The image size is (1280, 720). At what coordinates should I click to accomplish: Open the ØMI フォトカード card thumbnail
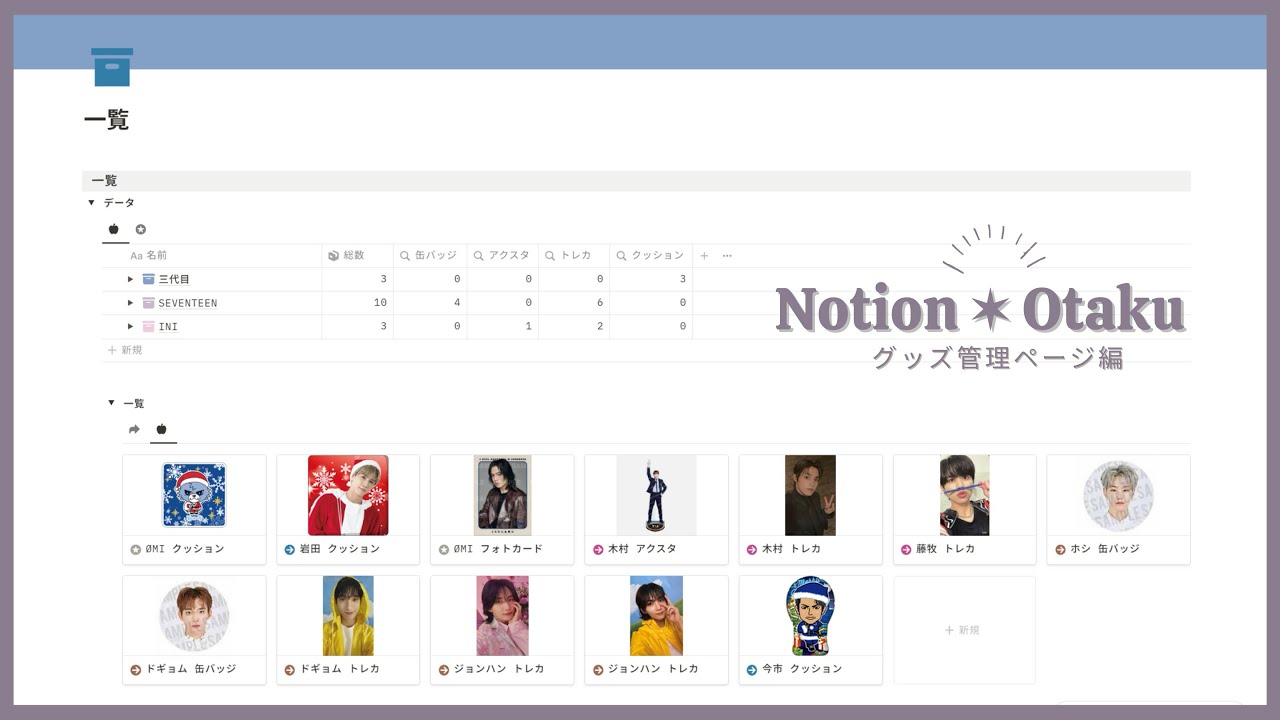502,495
